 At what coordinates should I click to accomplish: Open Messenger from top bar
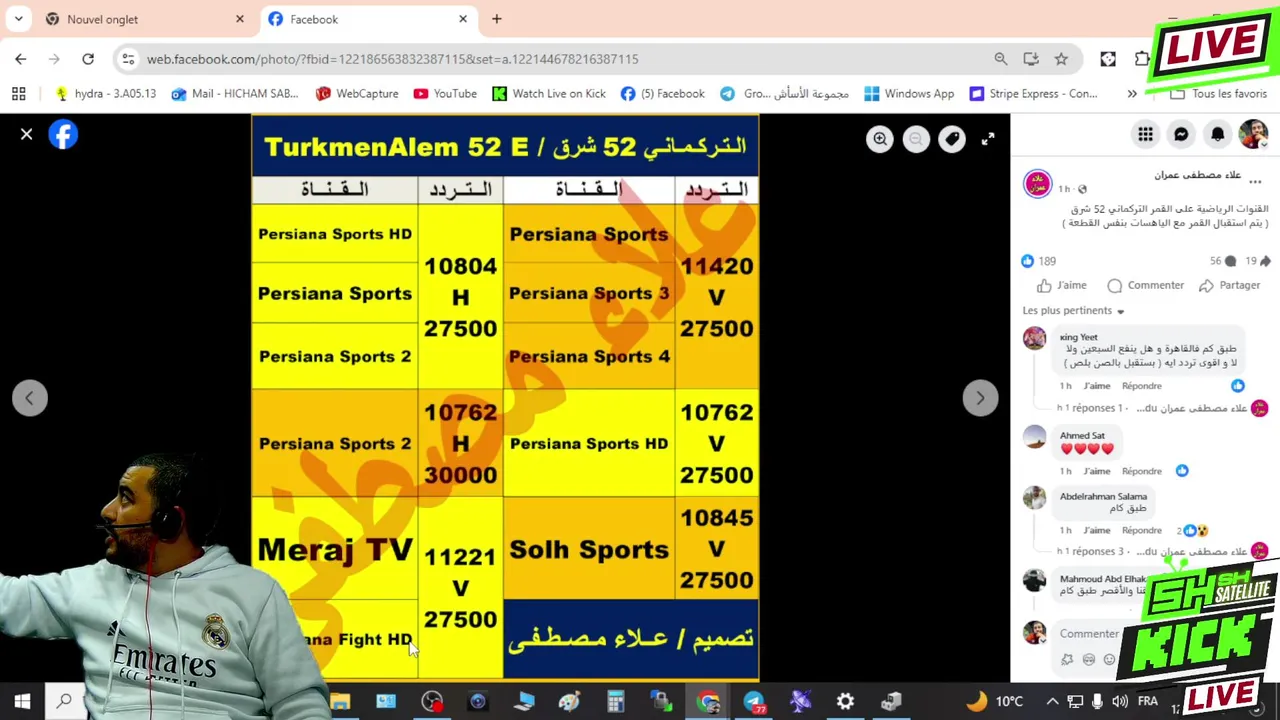coord(1181,134)
